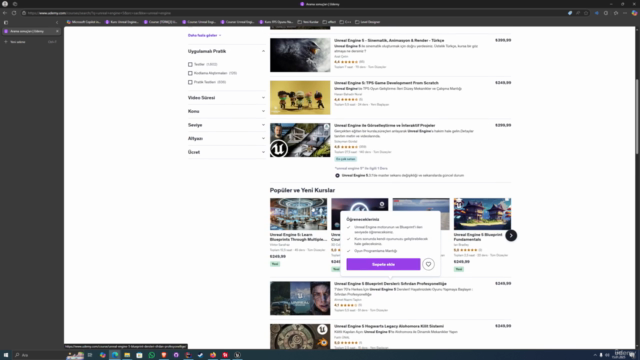640x360 pixels.
Task: Open a new tab from sidebar
Action: [x=17, y=42]
